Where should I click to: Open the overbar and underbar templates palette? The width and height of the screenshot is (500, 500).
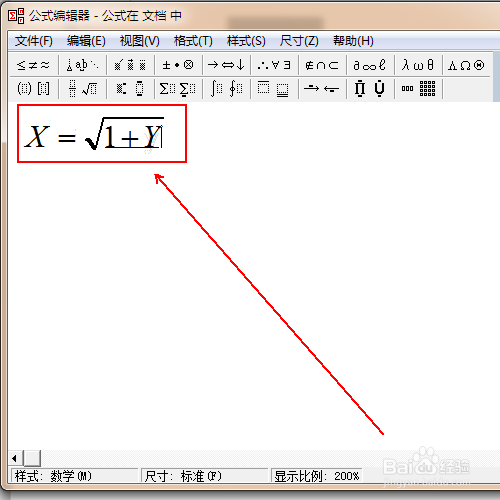click(274, 88)
